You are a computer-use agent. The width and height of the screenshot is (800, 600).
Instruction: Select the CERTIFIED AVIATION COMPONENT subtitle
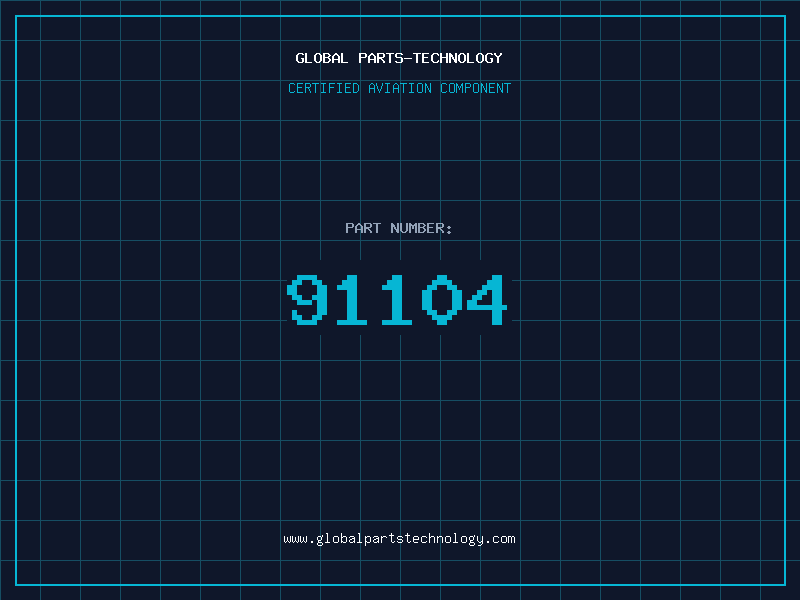[399, 88]
